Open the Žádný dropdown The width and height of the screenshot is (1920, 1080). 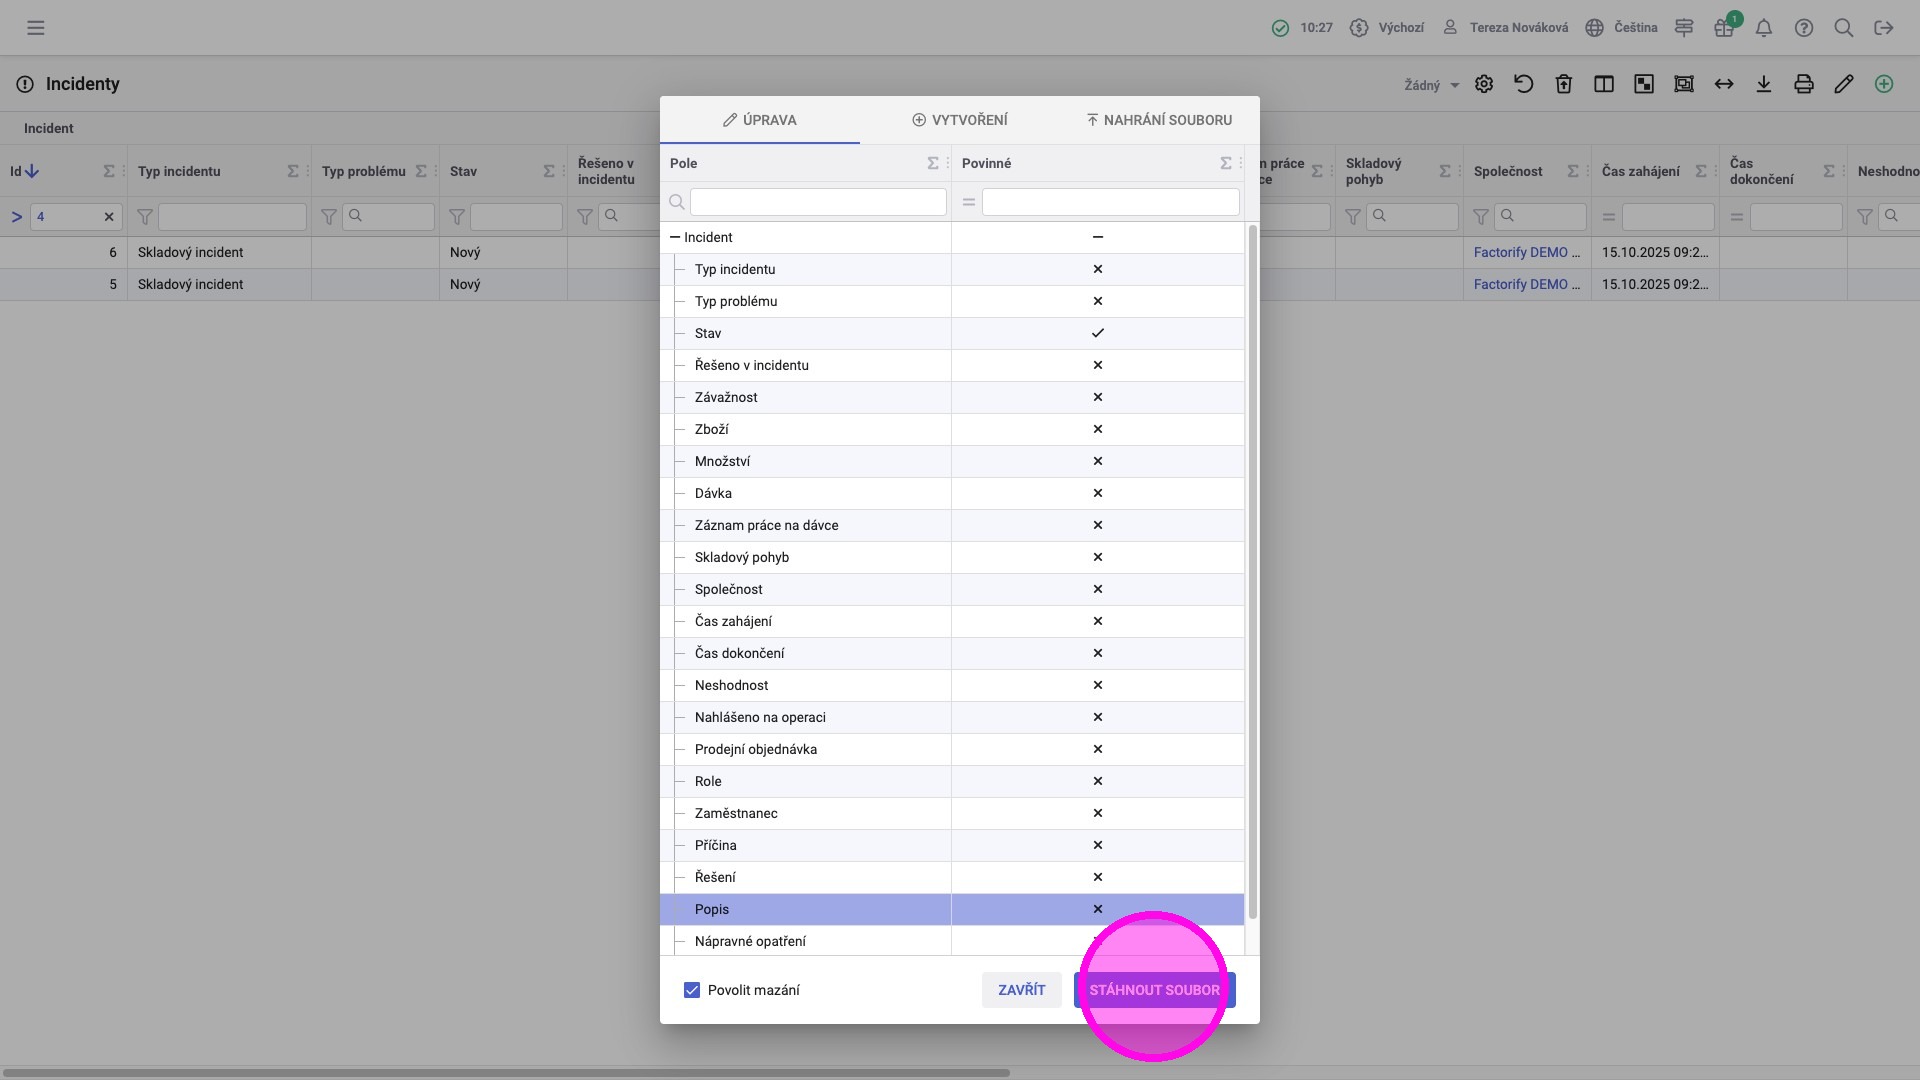pos(1431,86)
